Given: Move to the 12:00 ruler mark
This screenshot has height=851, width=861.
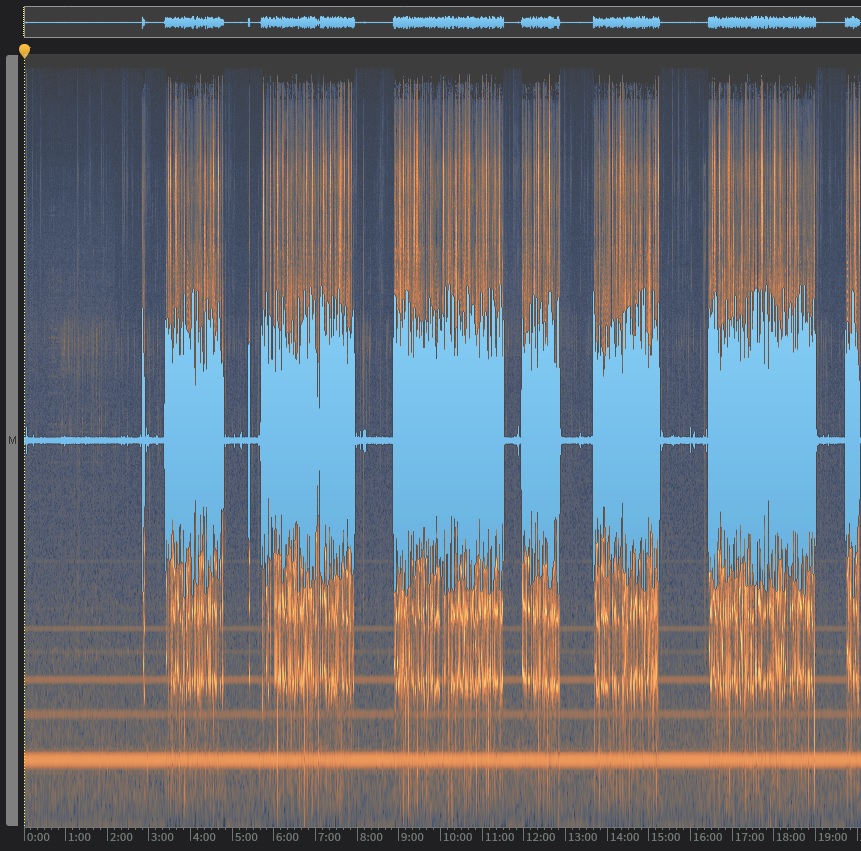Looking at the screenshot, I should [x=540, y=837].
